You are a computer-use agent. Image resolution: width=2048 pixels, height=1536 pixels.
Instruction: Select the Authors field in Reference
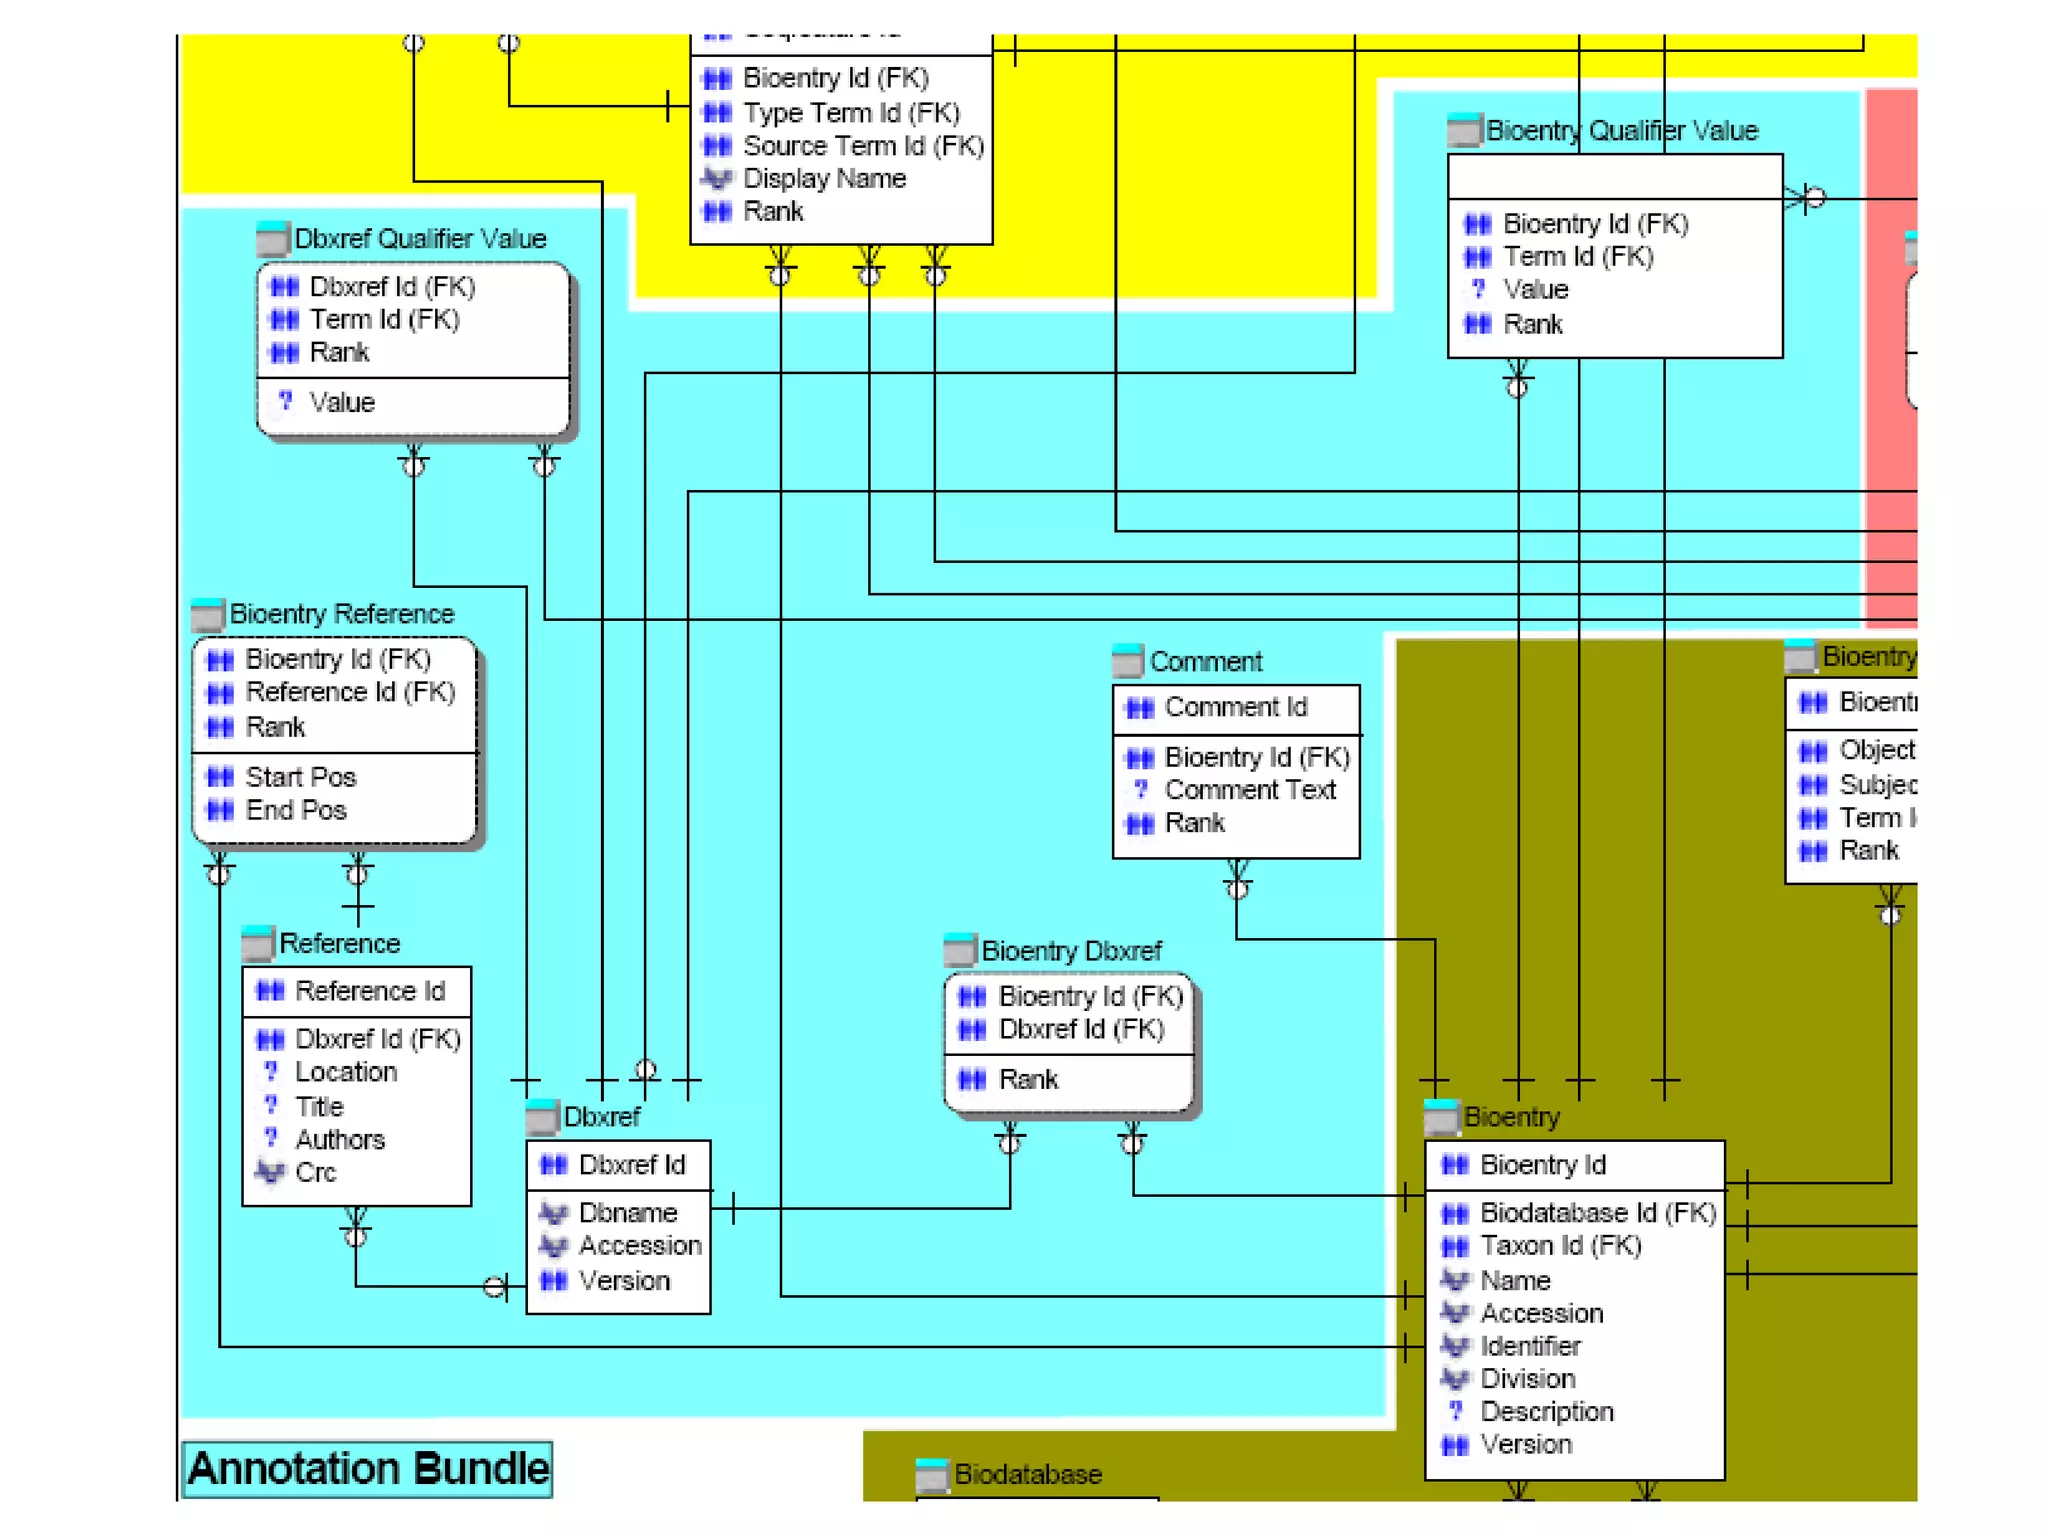tap(339, 1140)
